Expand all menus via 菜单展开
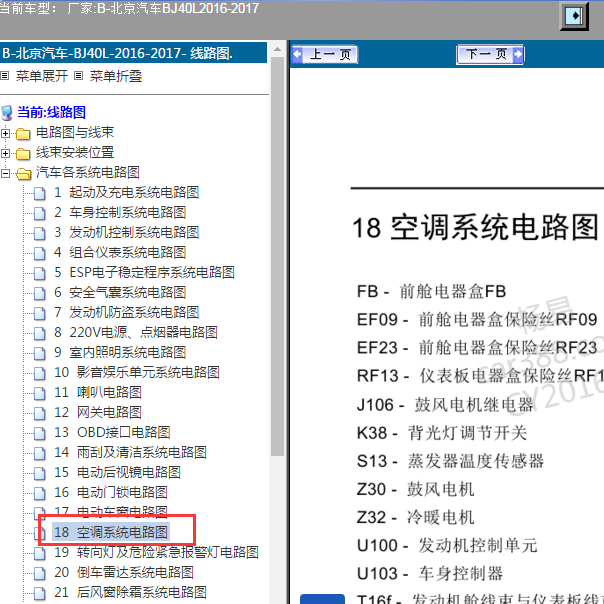 point(42,76)
